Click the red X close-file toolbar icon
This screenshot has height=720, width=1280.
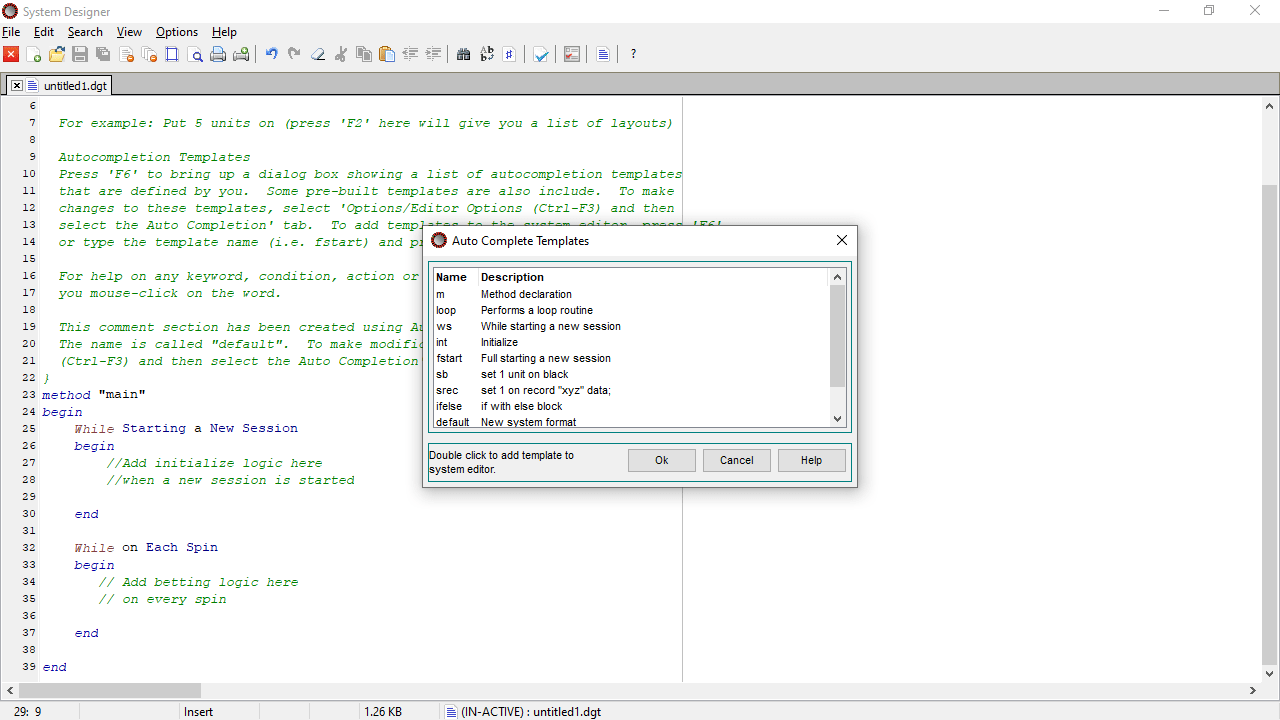(x=11, y=54)
